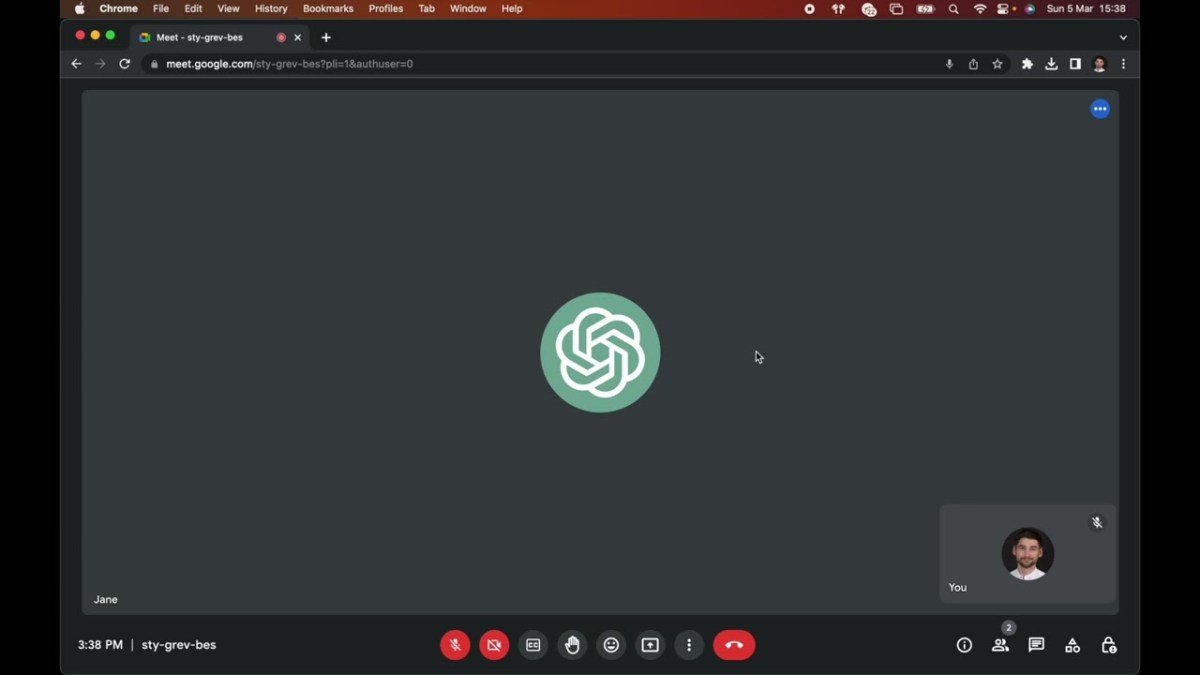Click the browser forward arrow
This screenshot has height=675, width=1200.
tap(100, 64)
